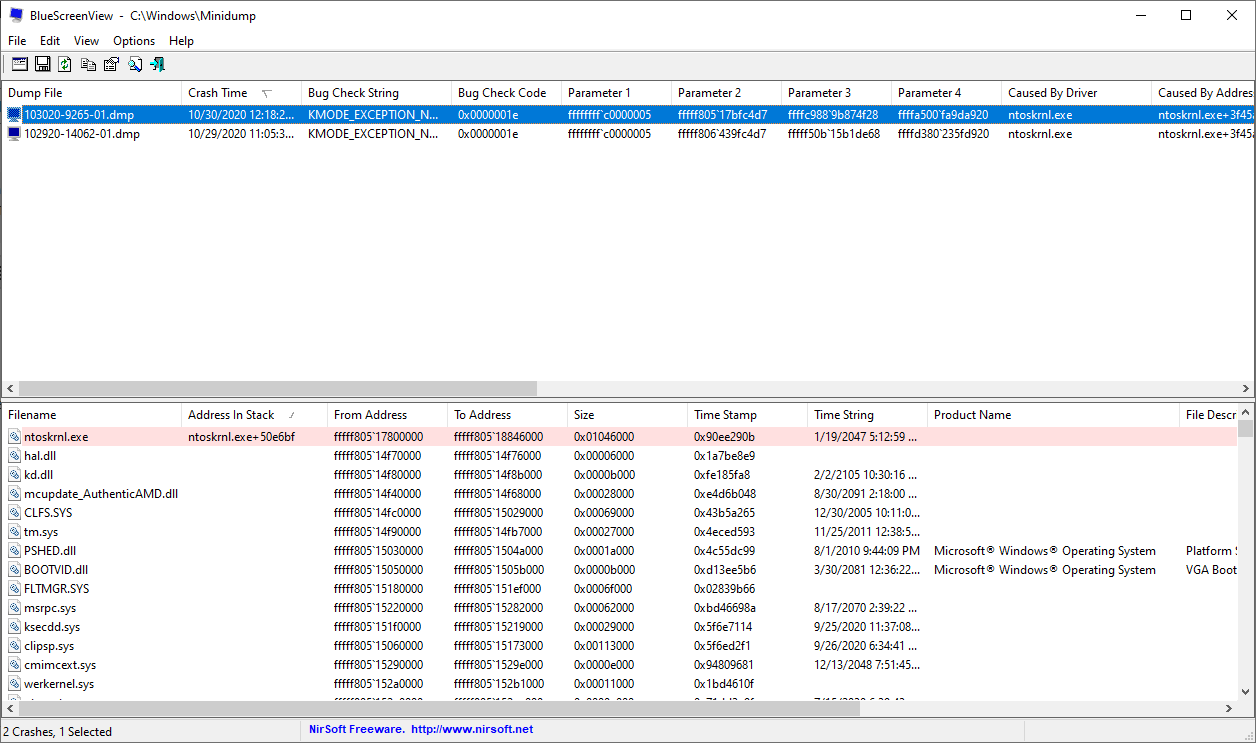Click the file icon next to cmimcext.sys
The width and height of the screenshot is (1256, 743).
click(14, 665)
